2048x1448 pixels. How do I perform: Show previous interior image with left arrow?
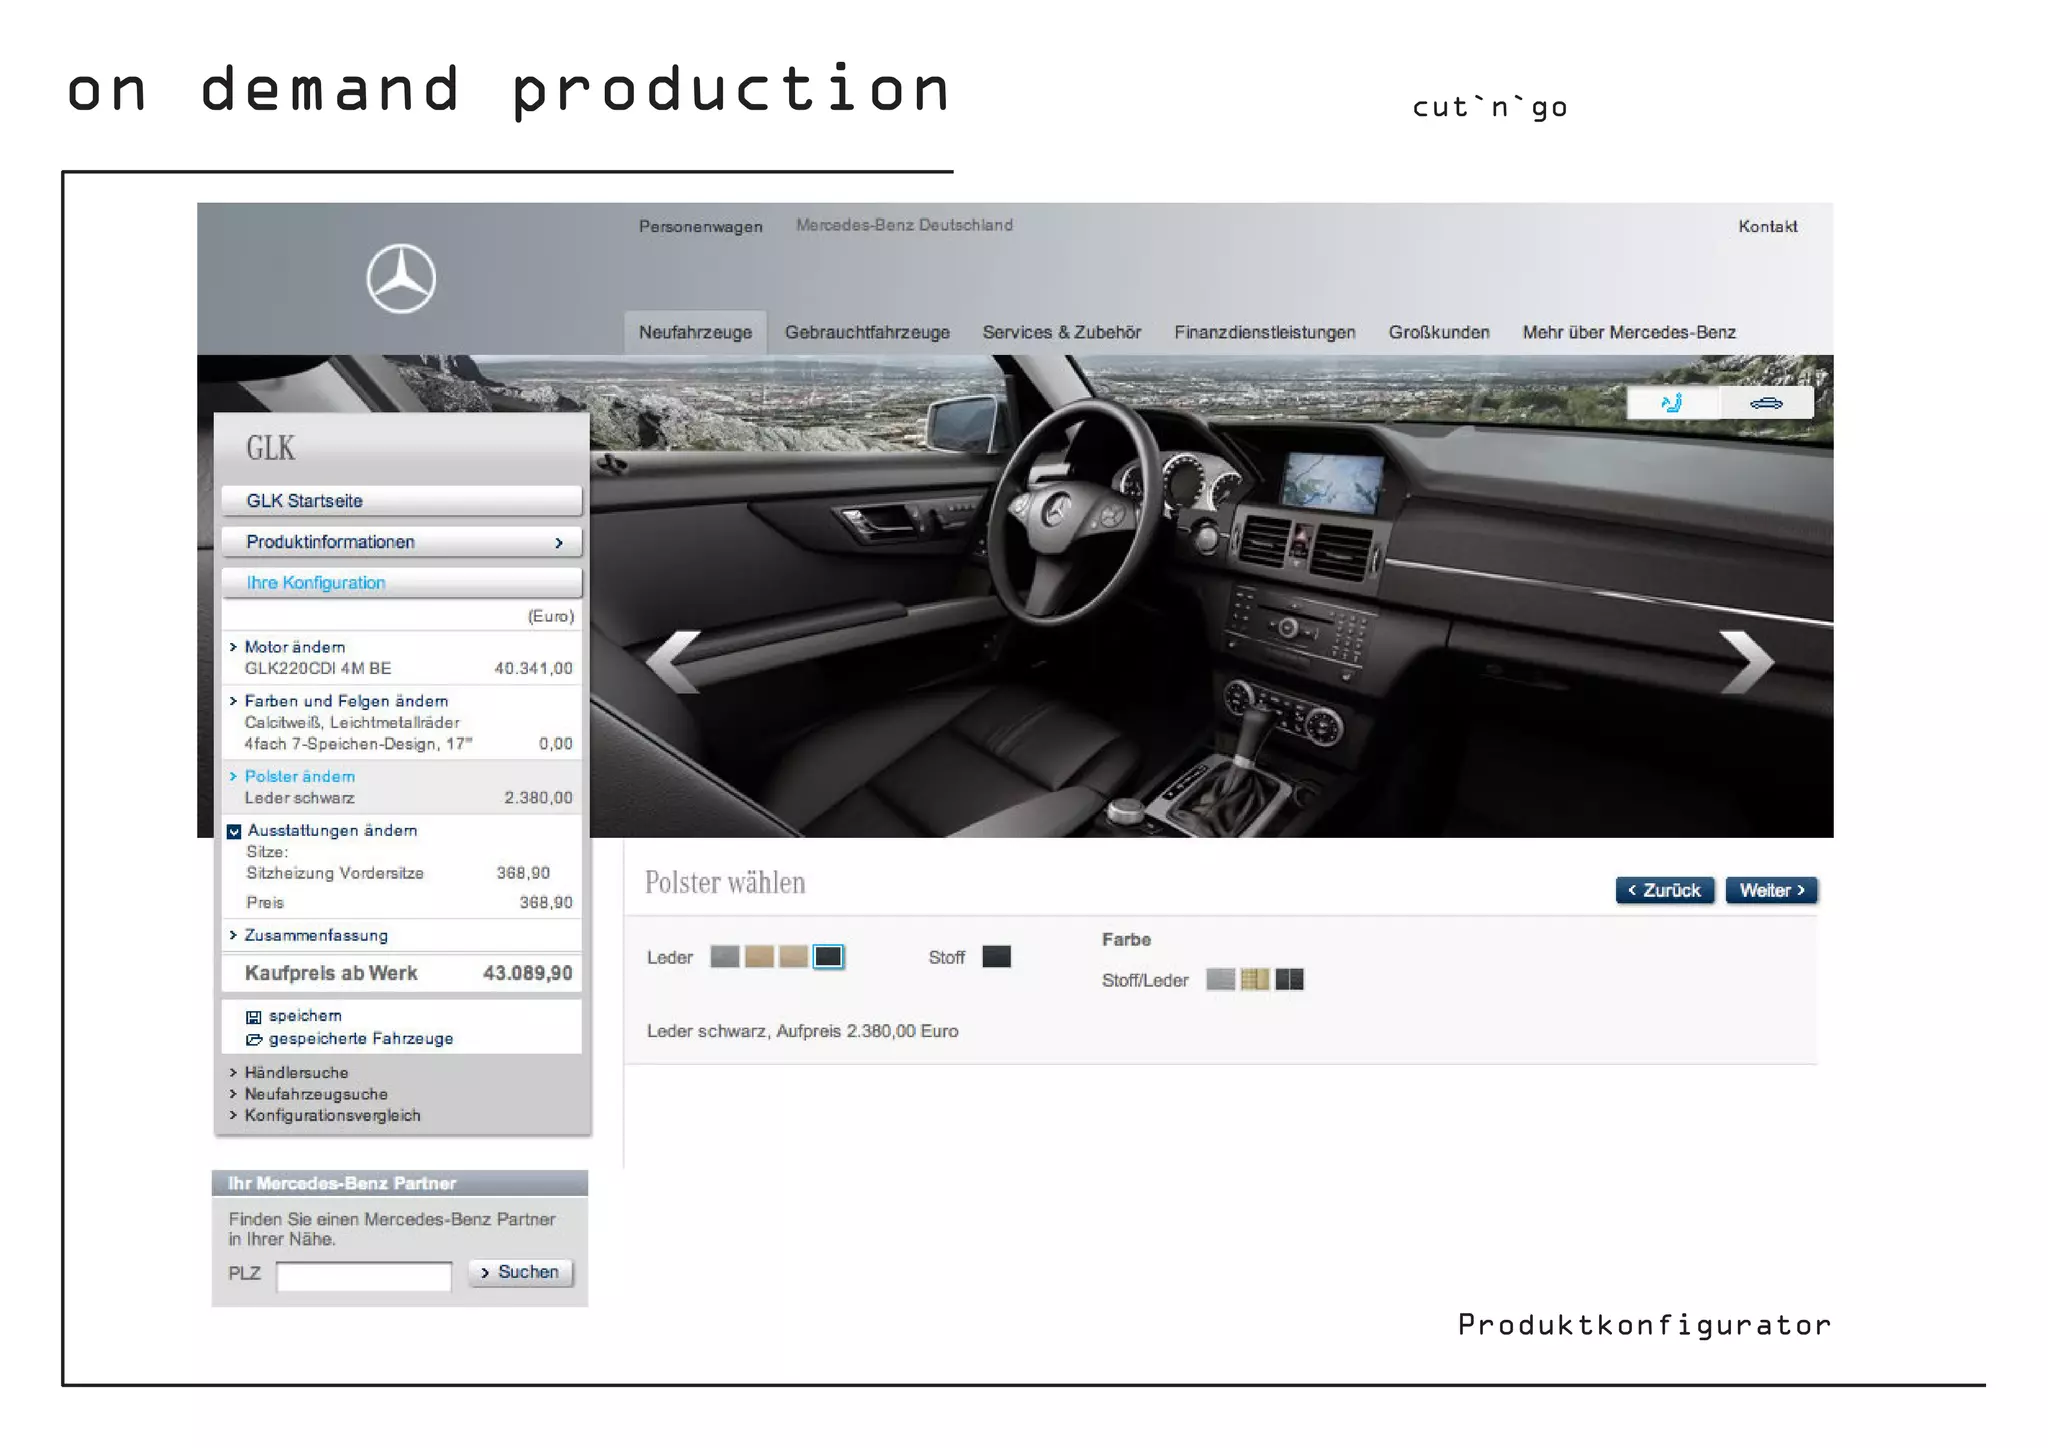click(672, 662)
